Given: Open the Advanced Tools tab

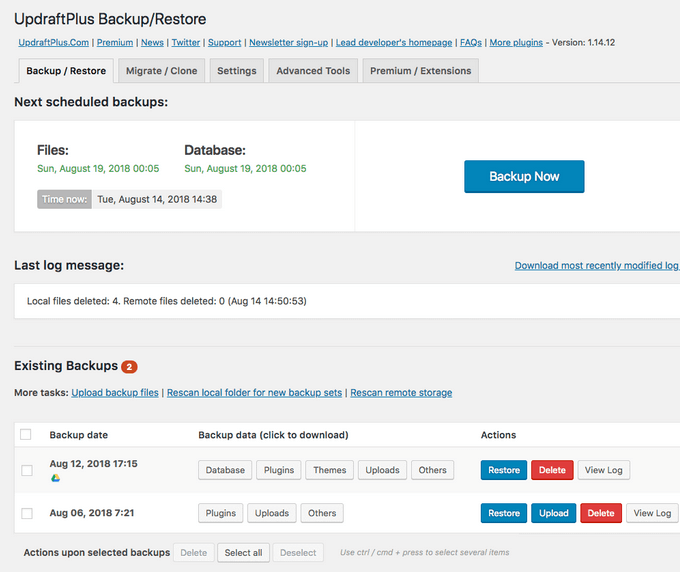Looking at the screenshot, I should (x=313, y=71).
